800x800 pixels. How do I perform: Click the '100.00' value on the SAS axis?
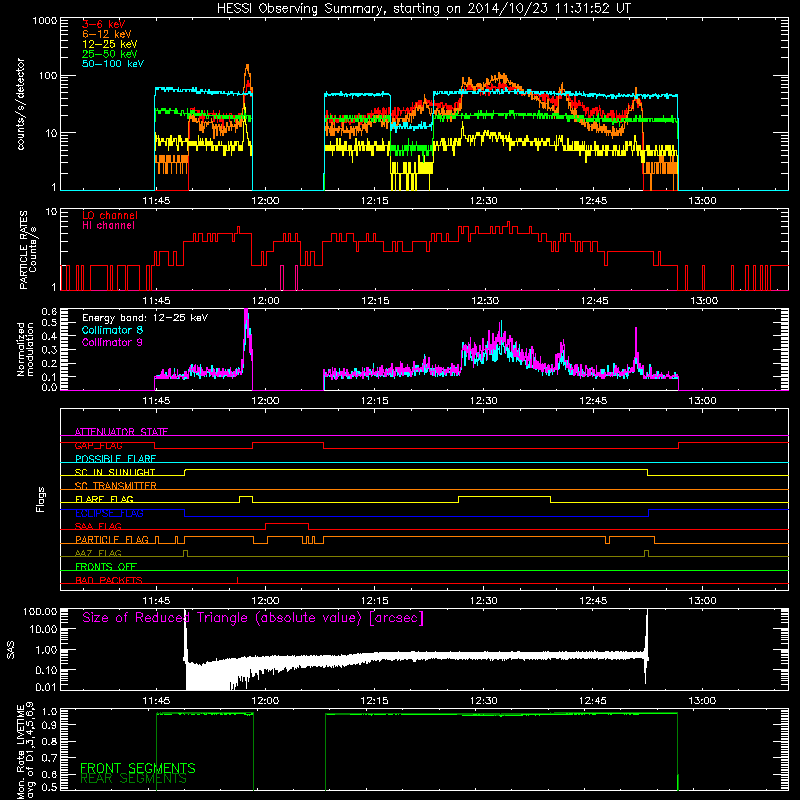click(x=40, y=612)
